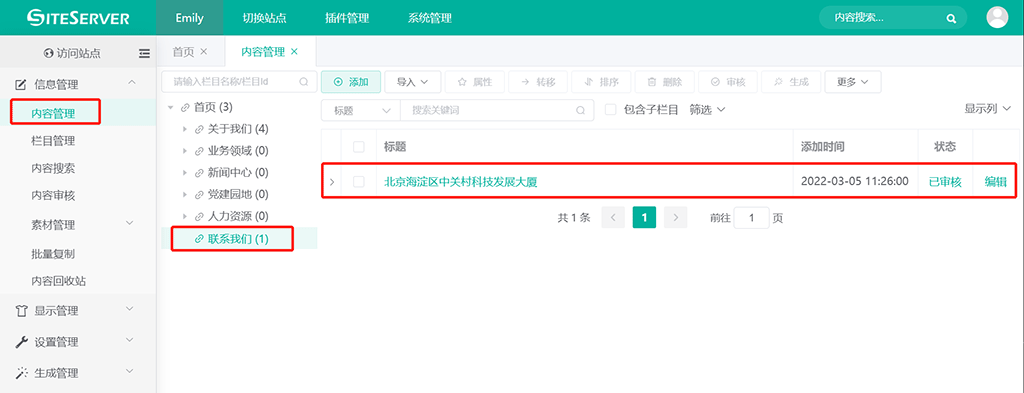
Task: Open the 北京海淀区中关村科技发展大厦 title link
Action: coord(460,182)
